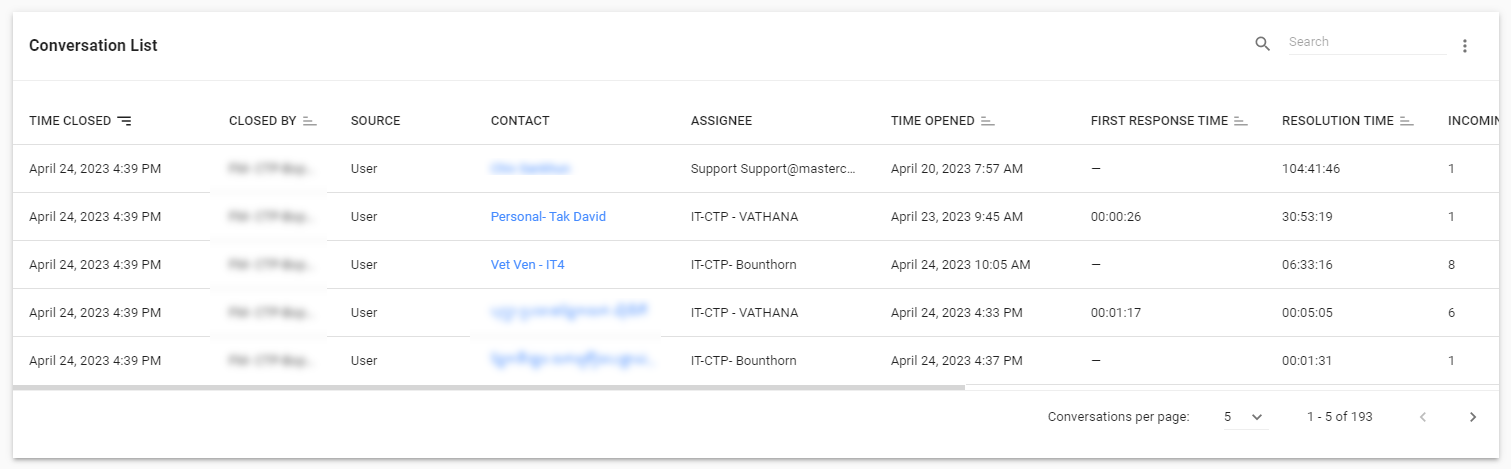Go to next page arrow
Screen dimensions: 1511x469
[x=1472, y=417]
